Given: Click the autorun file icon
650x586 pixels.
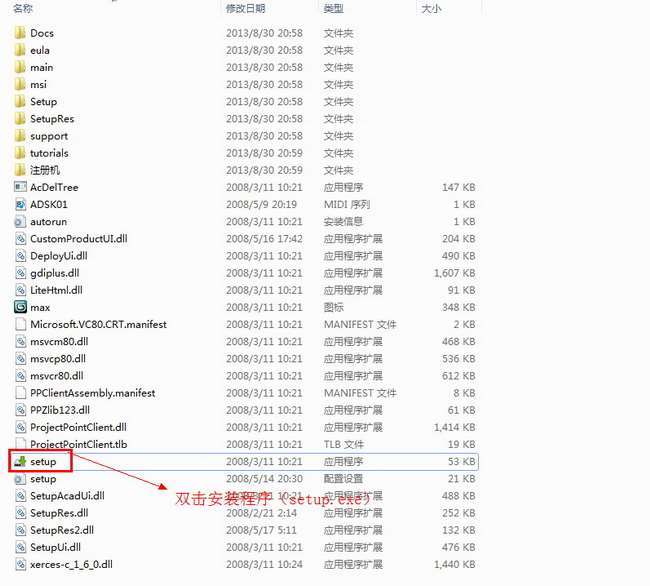Looking at the screenshot, I should [x=20, y=221].
